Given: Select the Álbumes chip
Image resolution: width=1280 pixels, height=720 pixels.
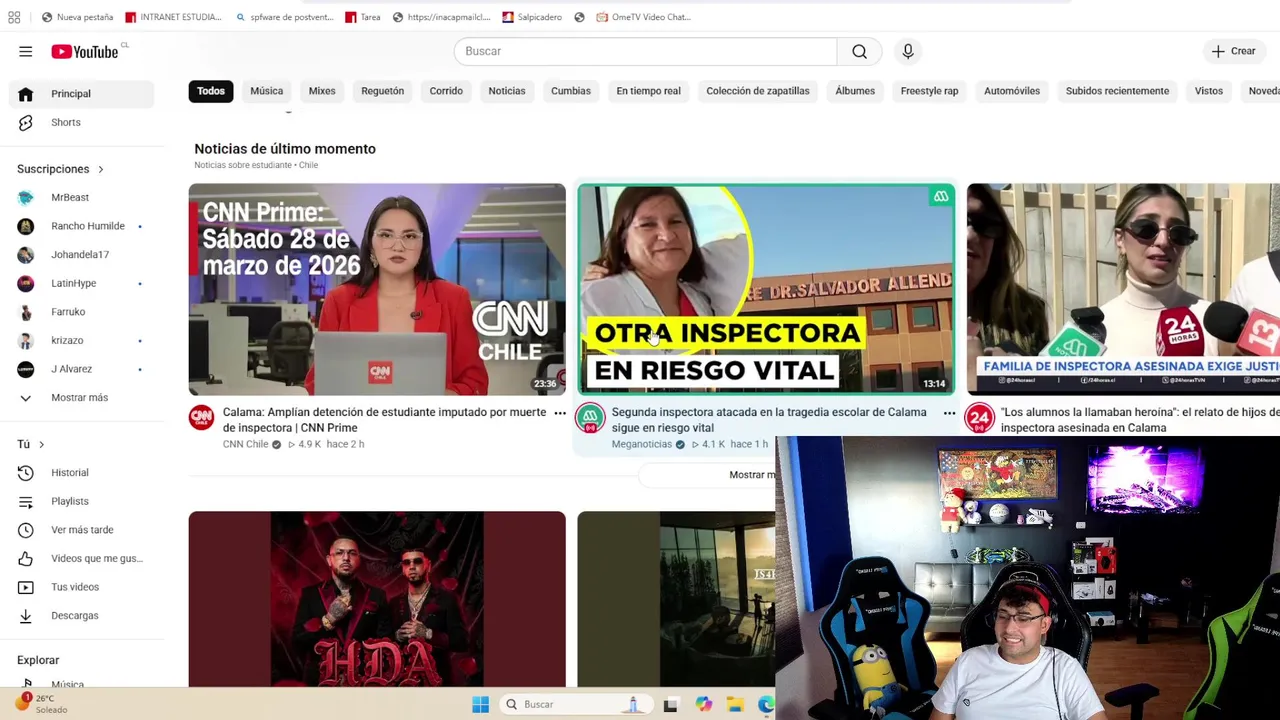Looking at the screenshot, I should (x=855, y=91).
